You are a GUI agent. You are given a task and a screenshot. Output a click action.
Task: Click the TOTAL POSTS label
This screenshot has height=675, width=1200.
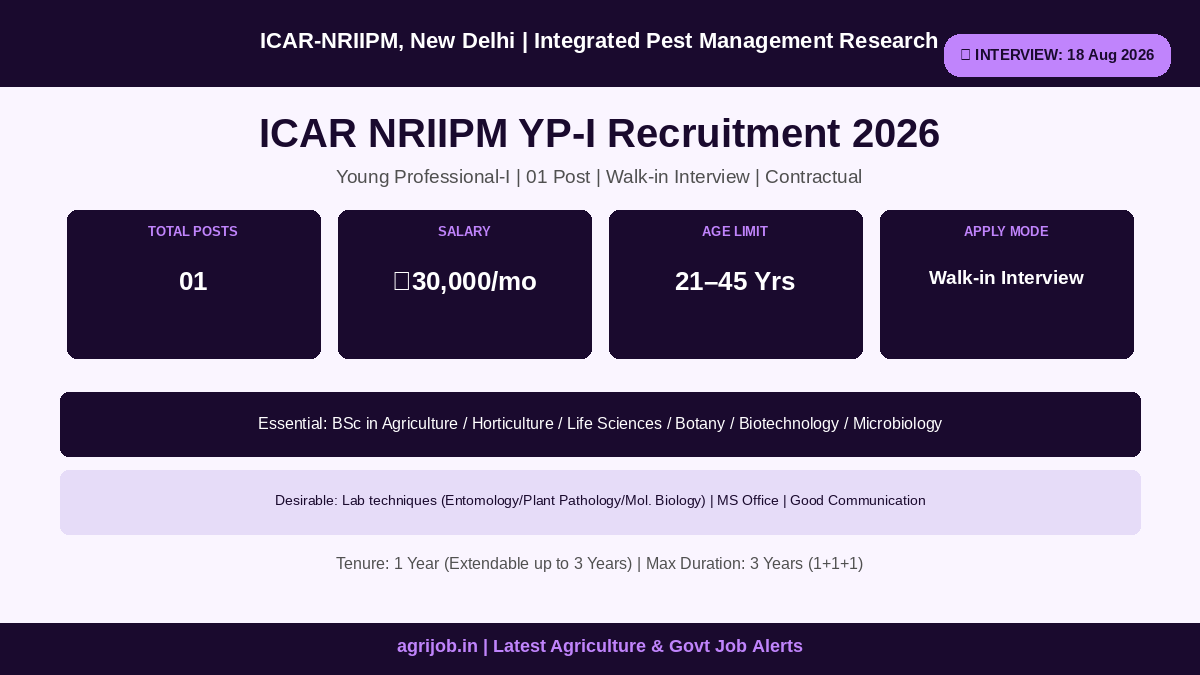[193, 231]
